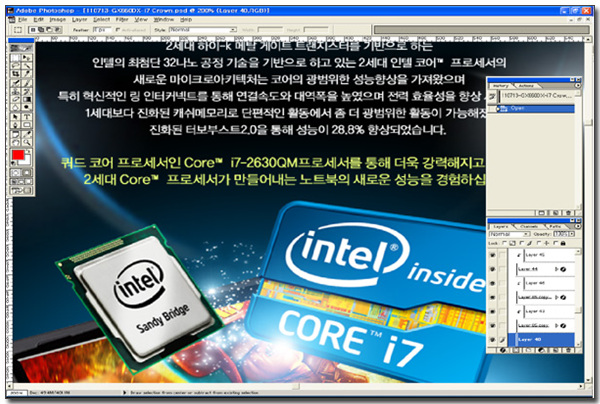The image size is (600, 404).
Task: Click the Feather input field
Action: pyautogui.click(x=102, y=30)
